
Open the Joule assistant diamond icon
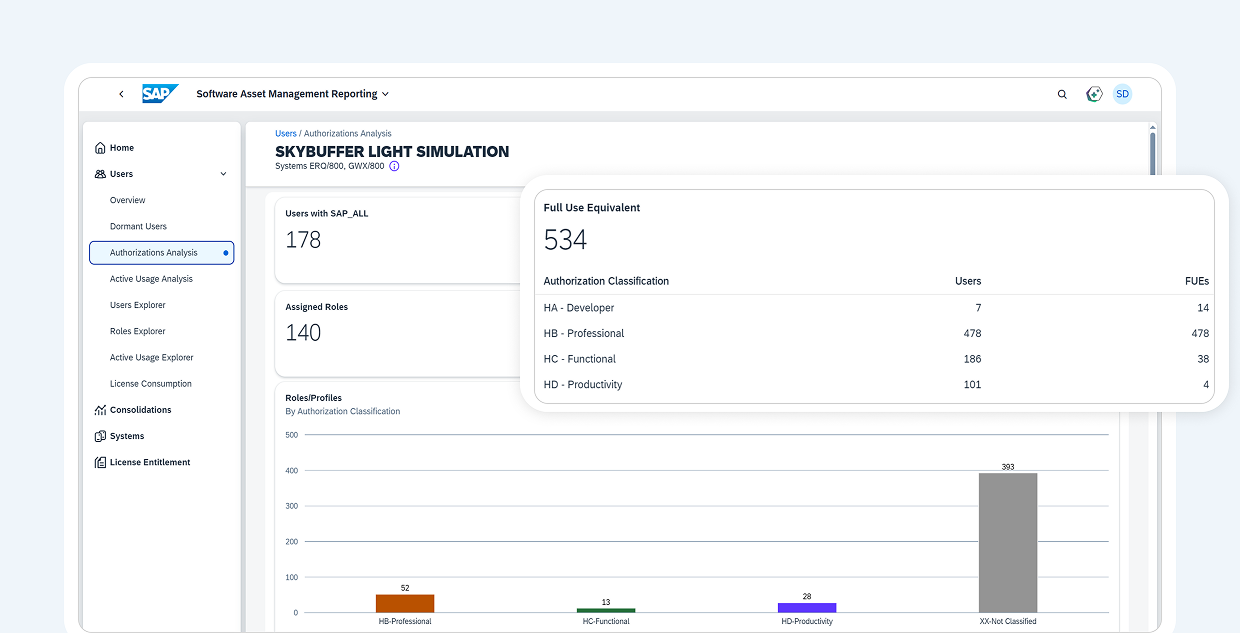point(1094,94)
